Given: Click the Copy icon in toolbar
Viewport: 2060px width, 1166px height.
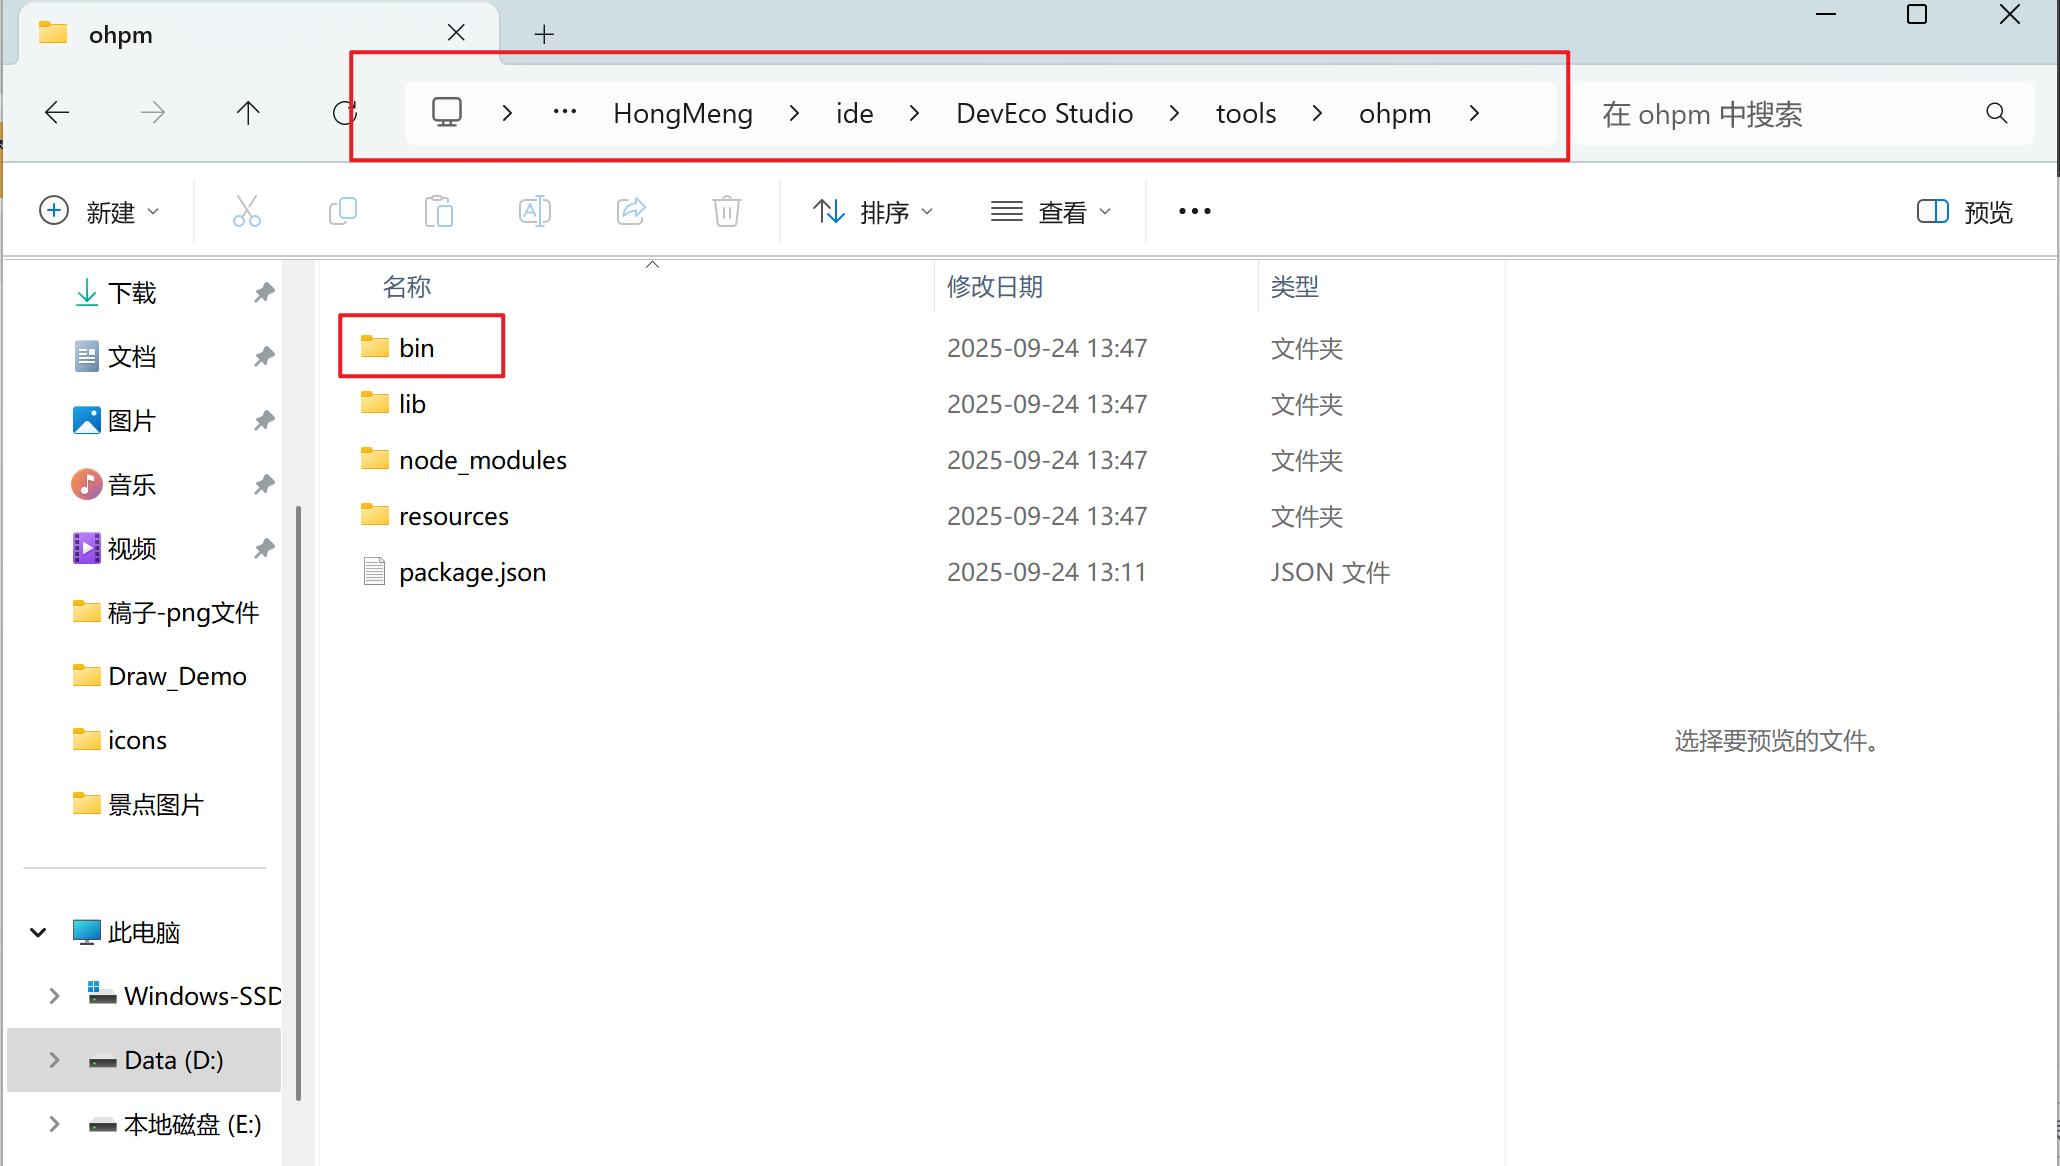Looking at the screenshot, I should click(342, 211).
